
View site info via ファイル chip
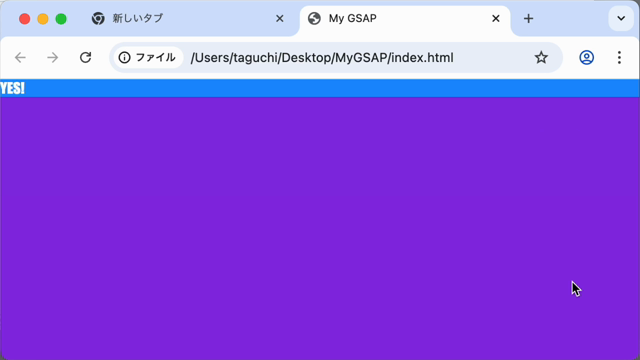147,58
